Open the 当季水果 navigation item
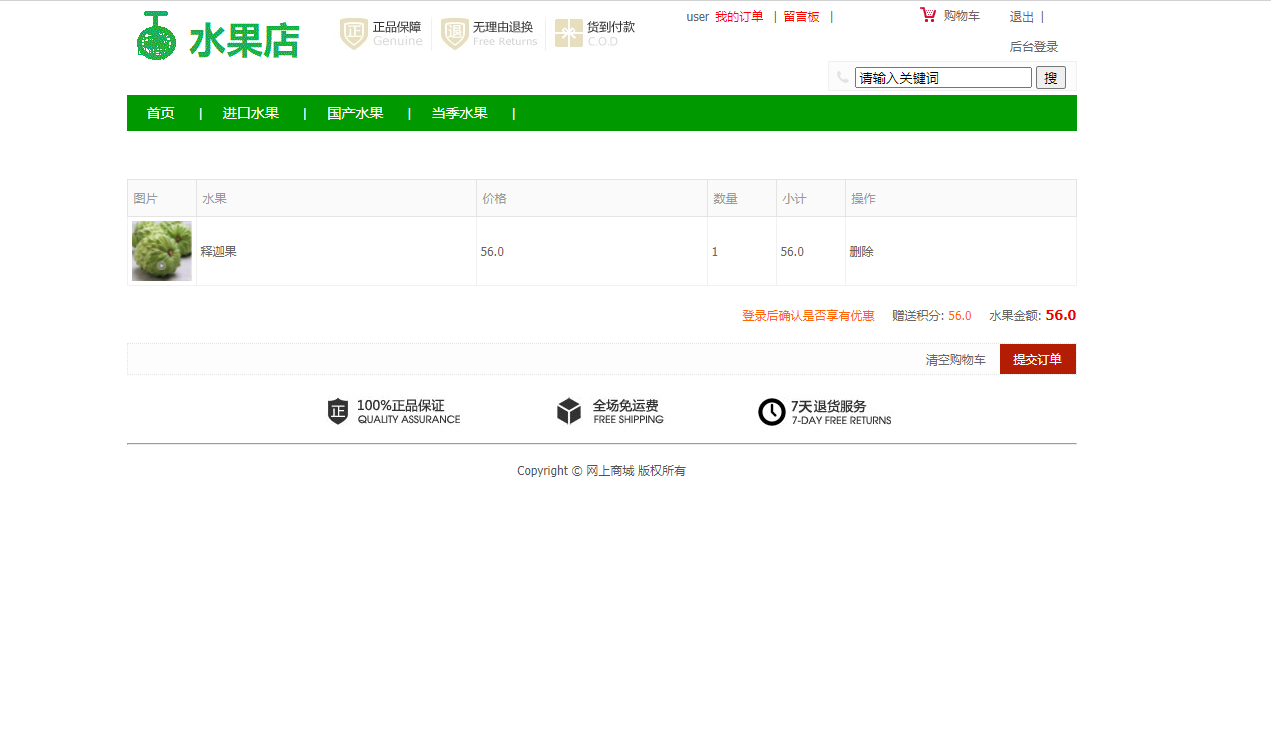This screenshot has height=740, width=1271. pyautogui.click(x=460, y=113)
